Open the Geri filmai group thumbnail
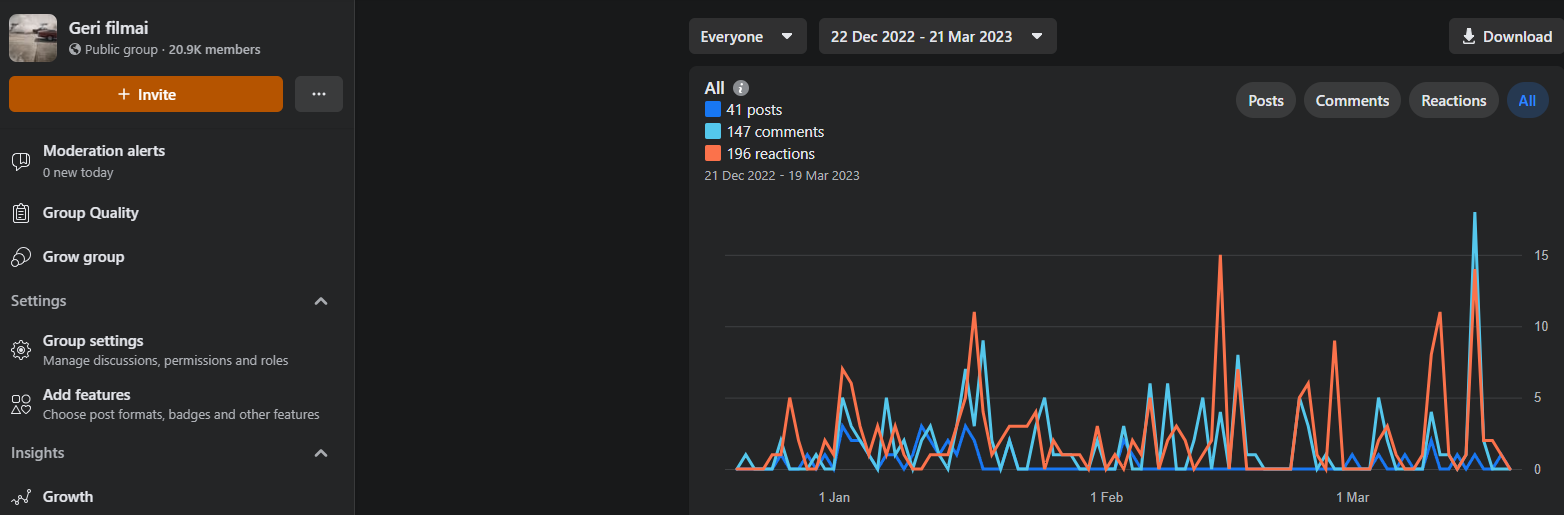The height and width of the screenshot is (515, 1564). point(33,38)
